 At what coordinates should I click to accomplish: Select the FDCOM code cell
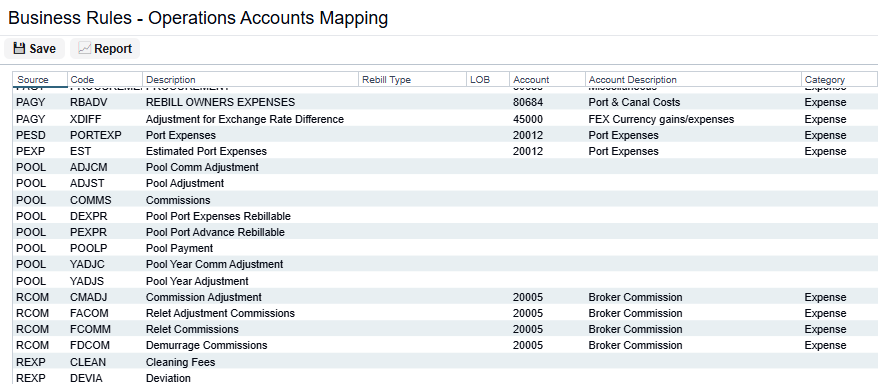[x=90, y=345]
